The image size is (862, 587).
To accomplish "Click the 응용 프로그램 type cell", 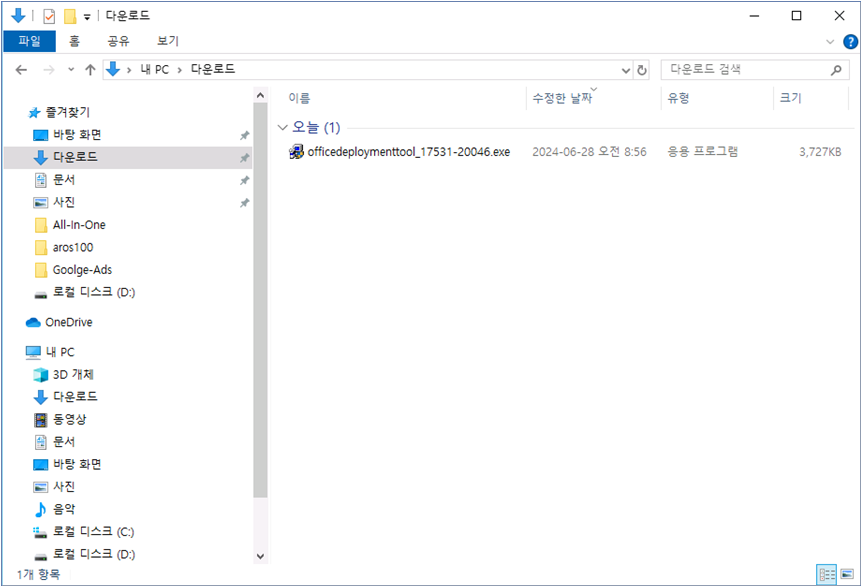I will pyautogui.click(x=702, y=152).
